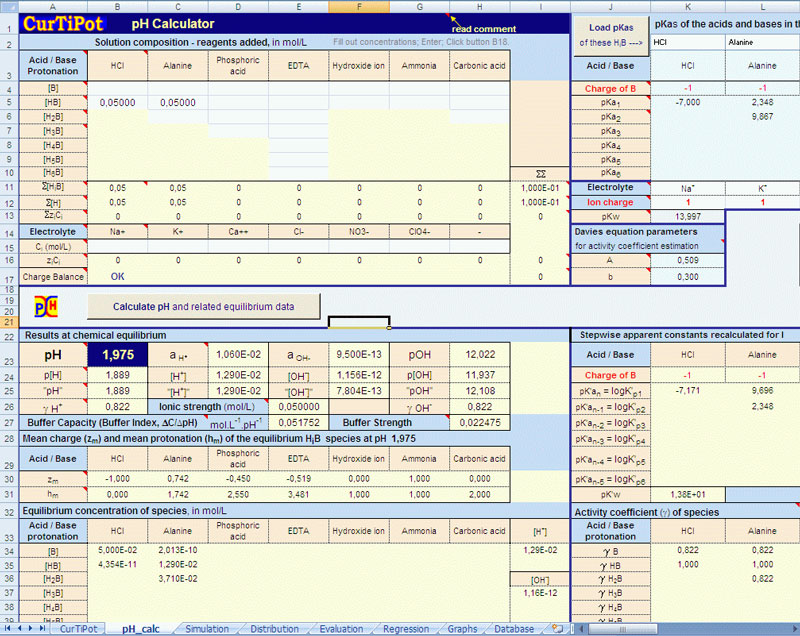The height and width of the screenshot is (636, 800).
Task: Open the Graphs sheet tab
Action: (x=461, y=629)
